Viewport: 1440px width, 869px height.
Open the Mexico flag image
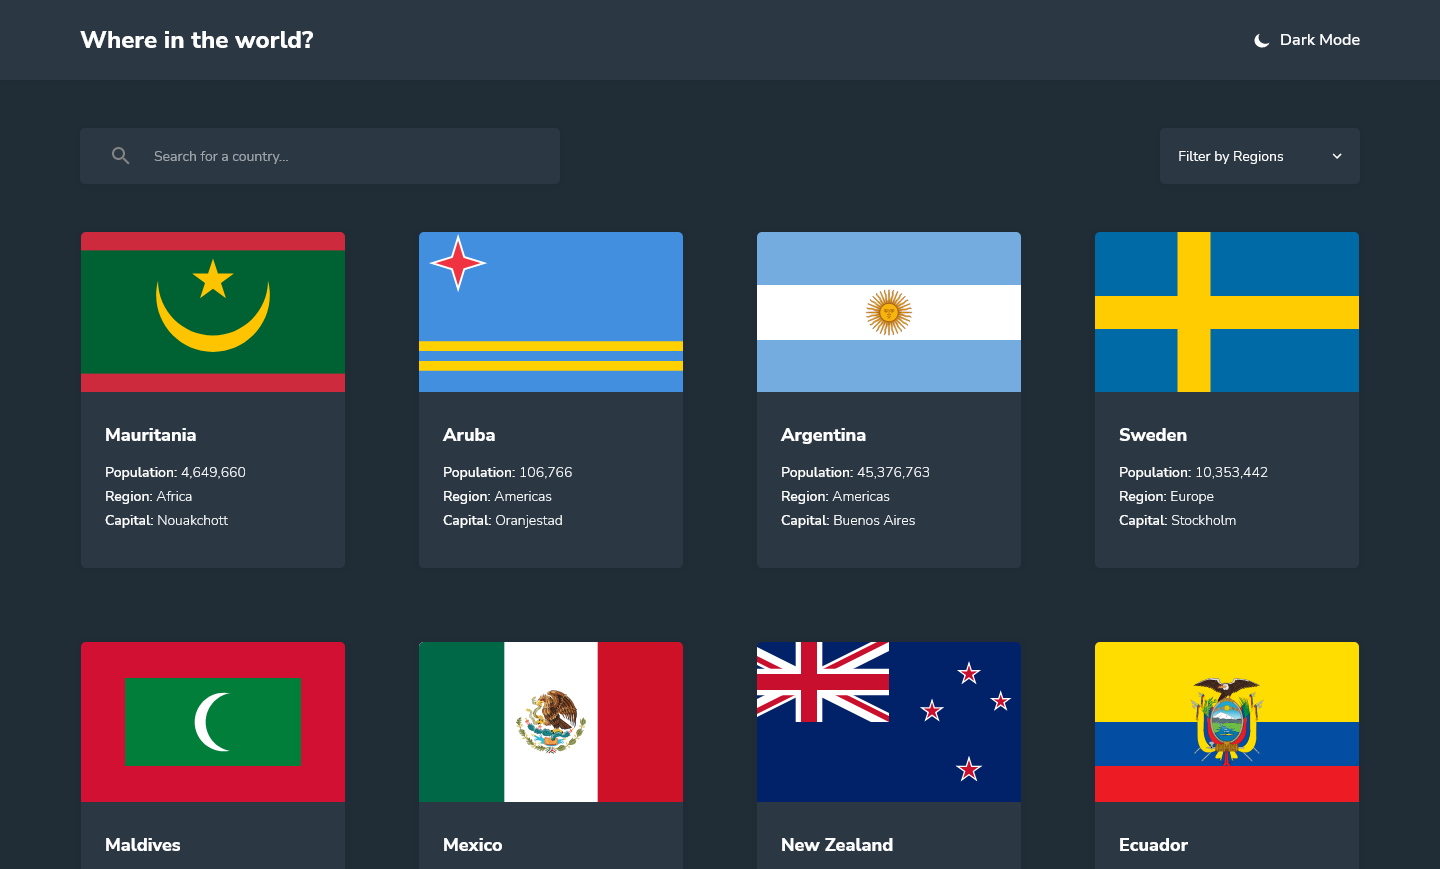click(x=551, y=722)
